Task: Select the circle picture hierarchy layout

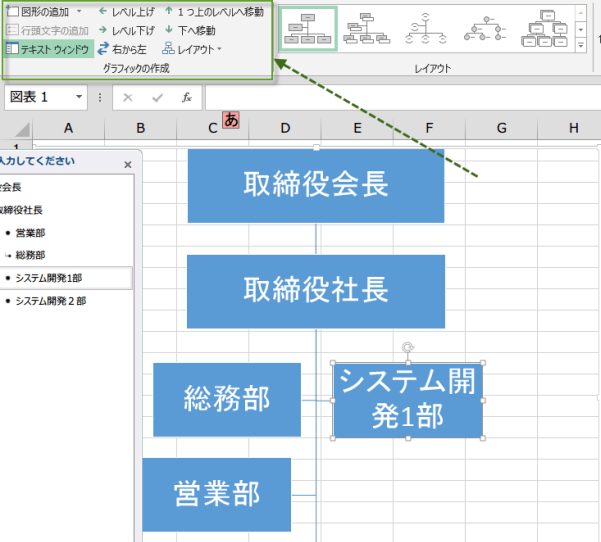Action: tap(485, 29)
